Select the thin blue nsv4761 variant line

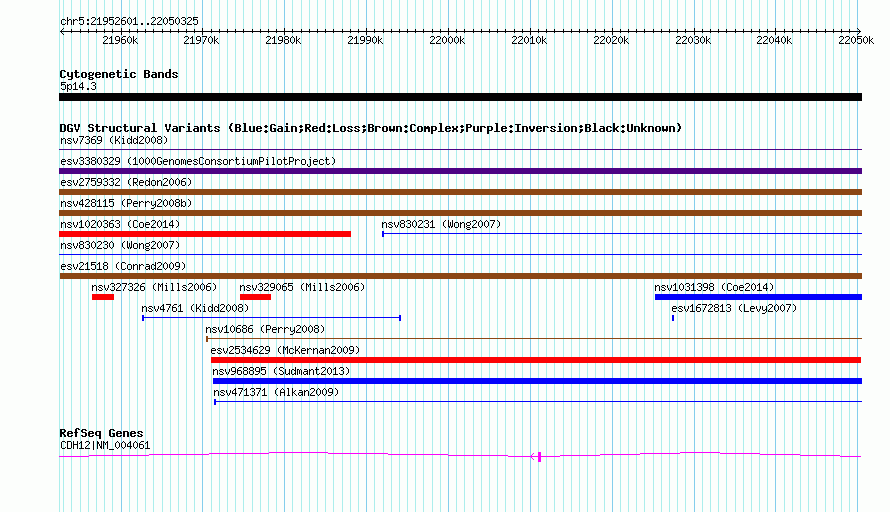coord(271,318)
